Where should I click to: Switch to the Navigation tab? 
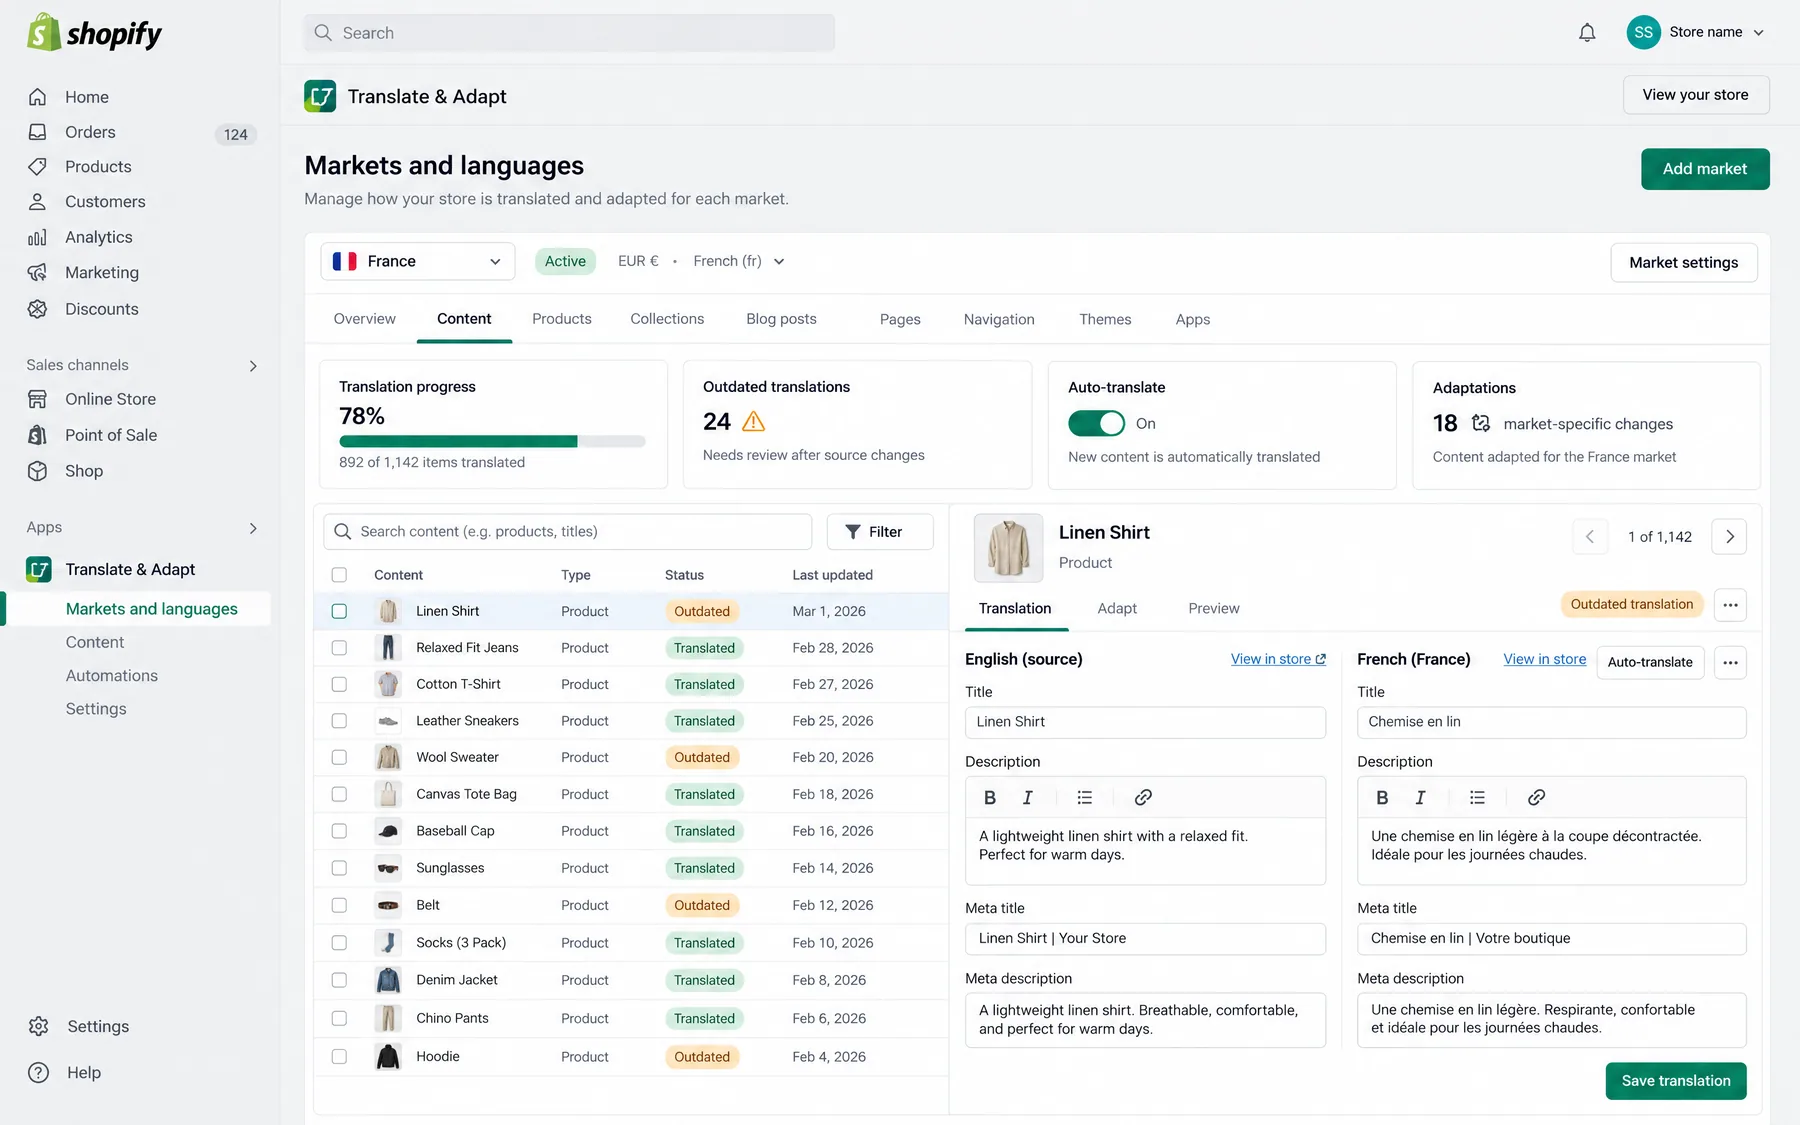coord(999,319)
